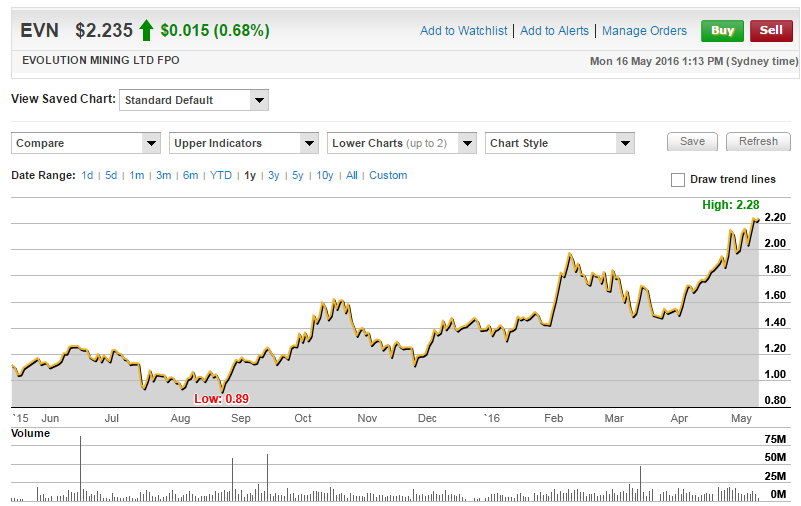Select the 5y date range
Image resolution: width=801 pixels, height=506 pixels.
[x=298, y=175]
